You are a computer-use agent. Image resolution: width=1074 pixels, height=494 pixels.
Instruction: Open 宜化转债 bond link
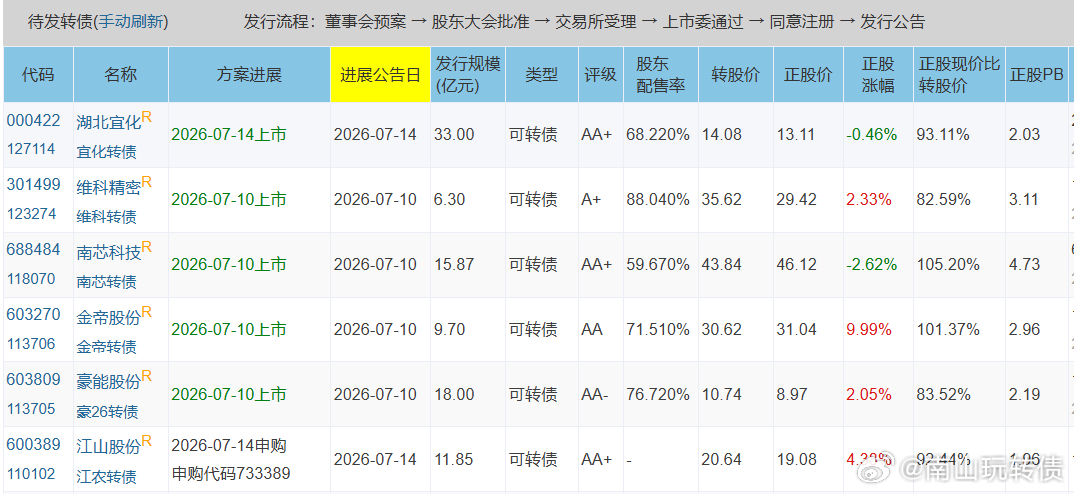(106, 152)
